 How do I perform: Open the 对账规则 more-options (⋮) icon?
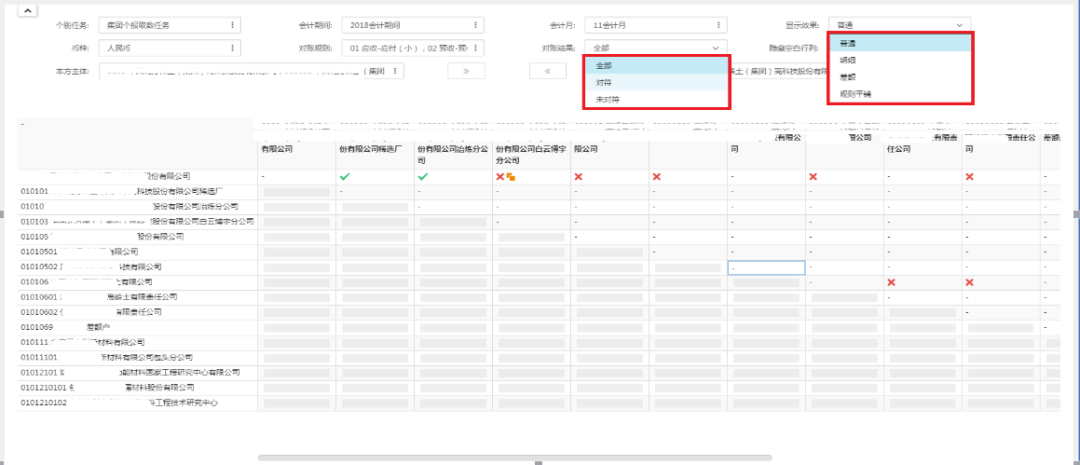coord(475,48)
